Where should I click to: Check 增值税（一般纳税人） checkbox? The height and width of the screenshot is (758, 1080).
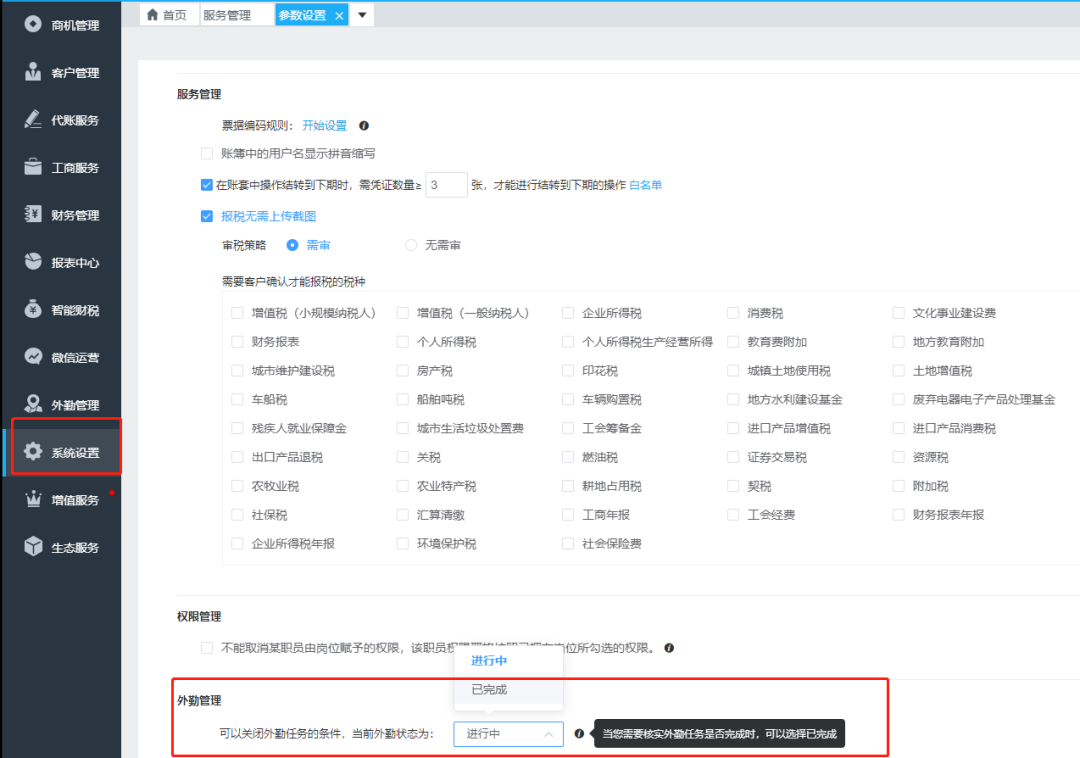(403, 313)
